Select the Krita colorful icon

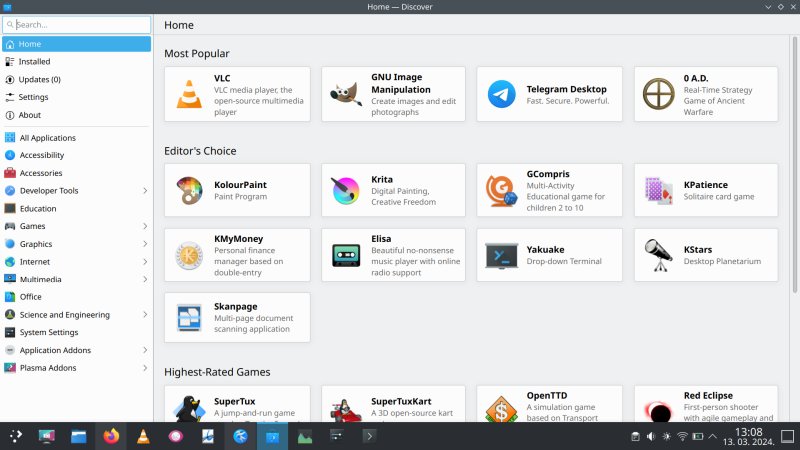[345, 191]
